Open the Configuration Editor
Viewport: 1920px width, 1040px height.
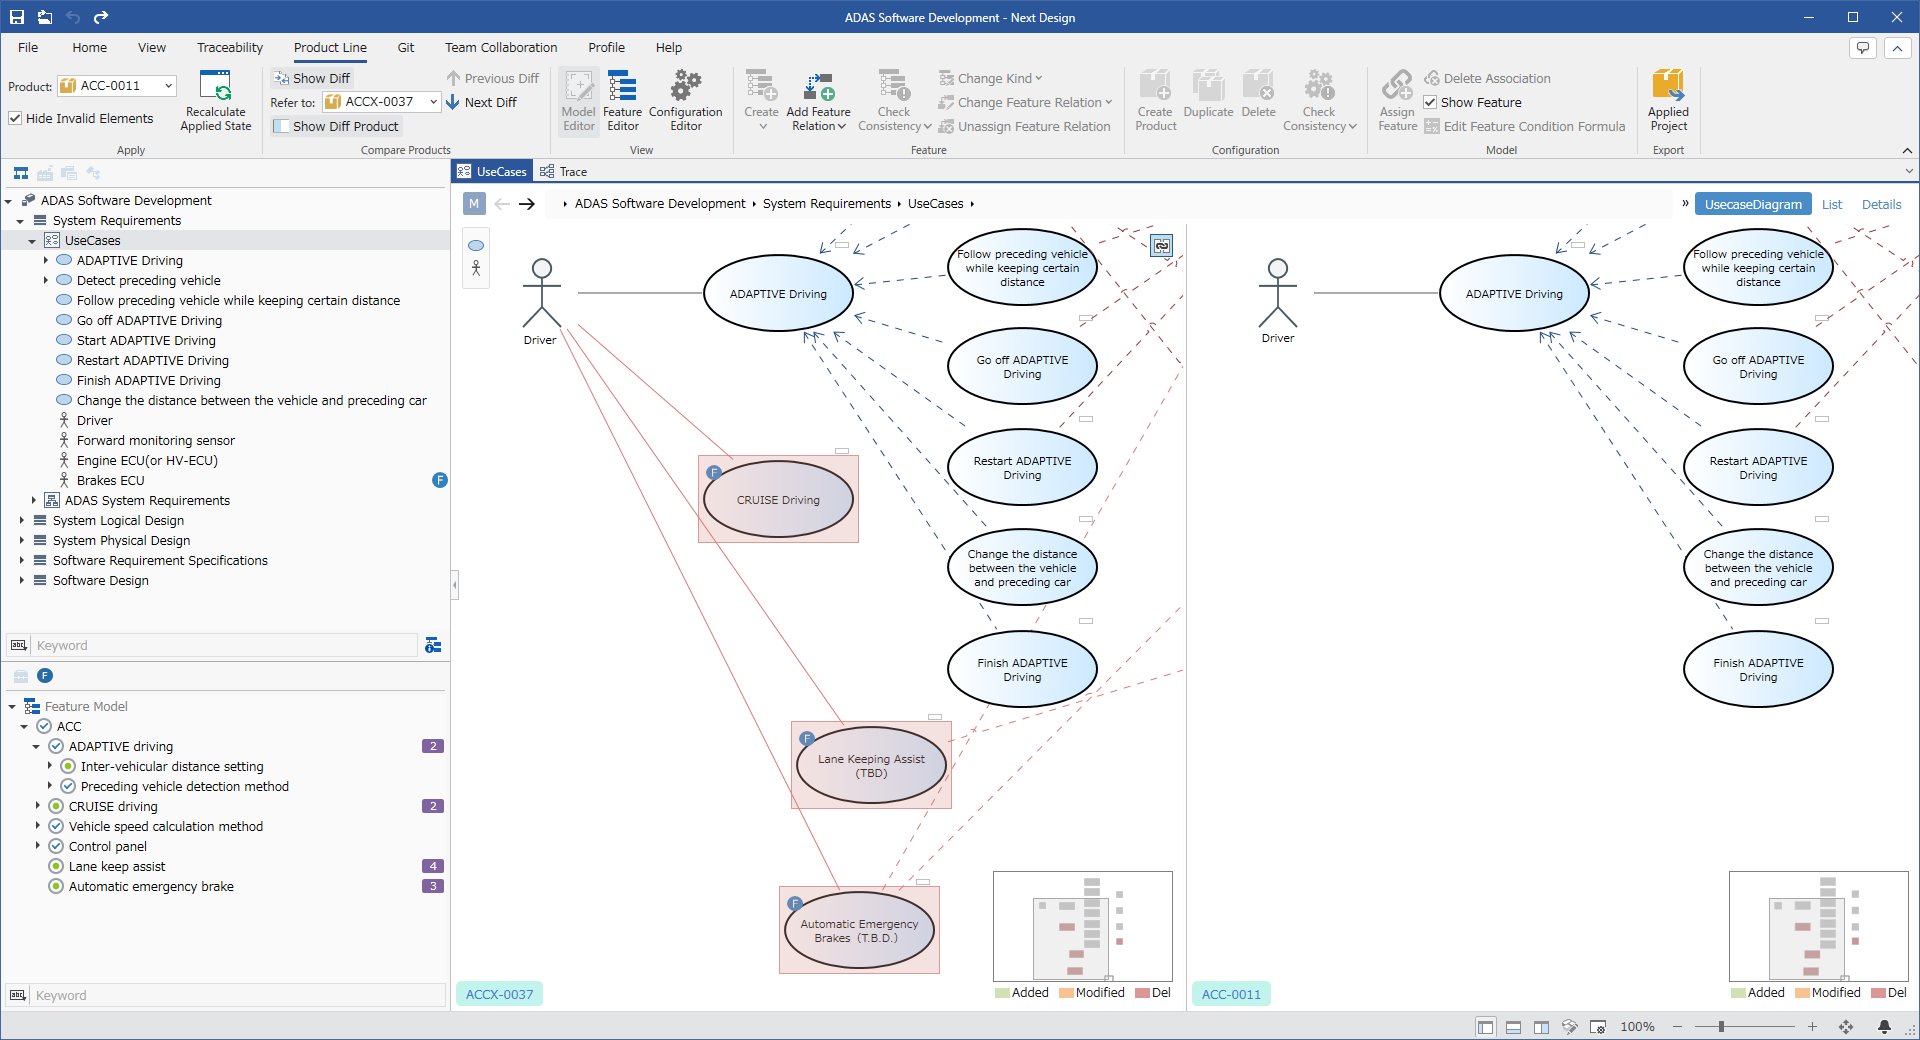pyautogui.click(x=686, y=100)
